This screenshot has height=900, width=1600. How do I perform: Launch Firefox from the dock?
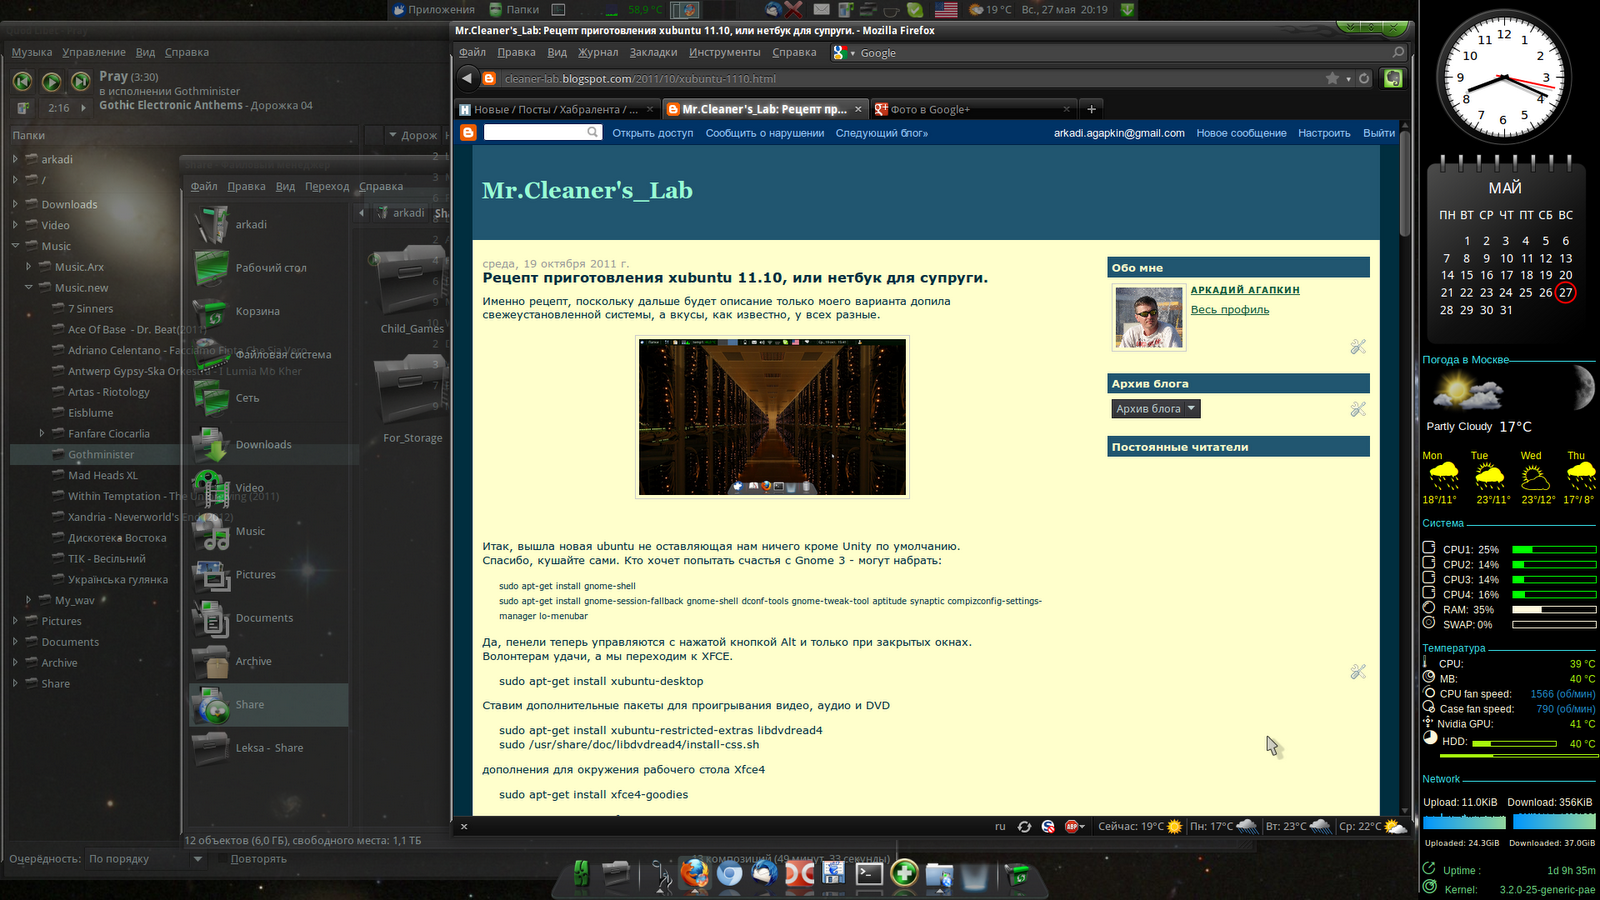[694, 873]
